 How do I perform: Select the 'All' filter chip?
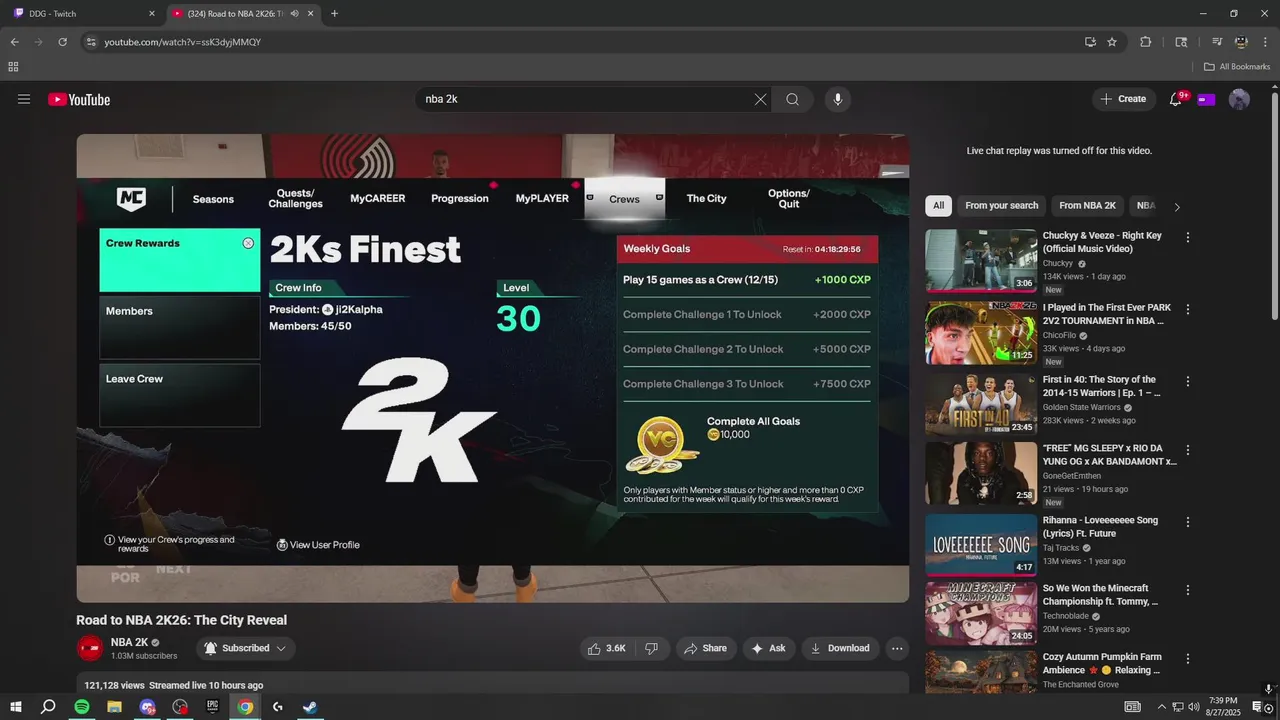point(938,205)
